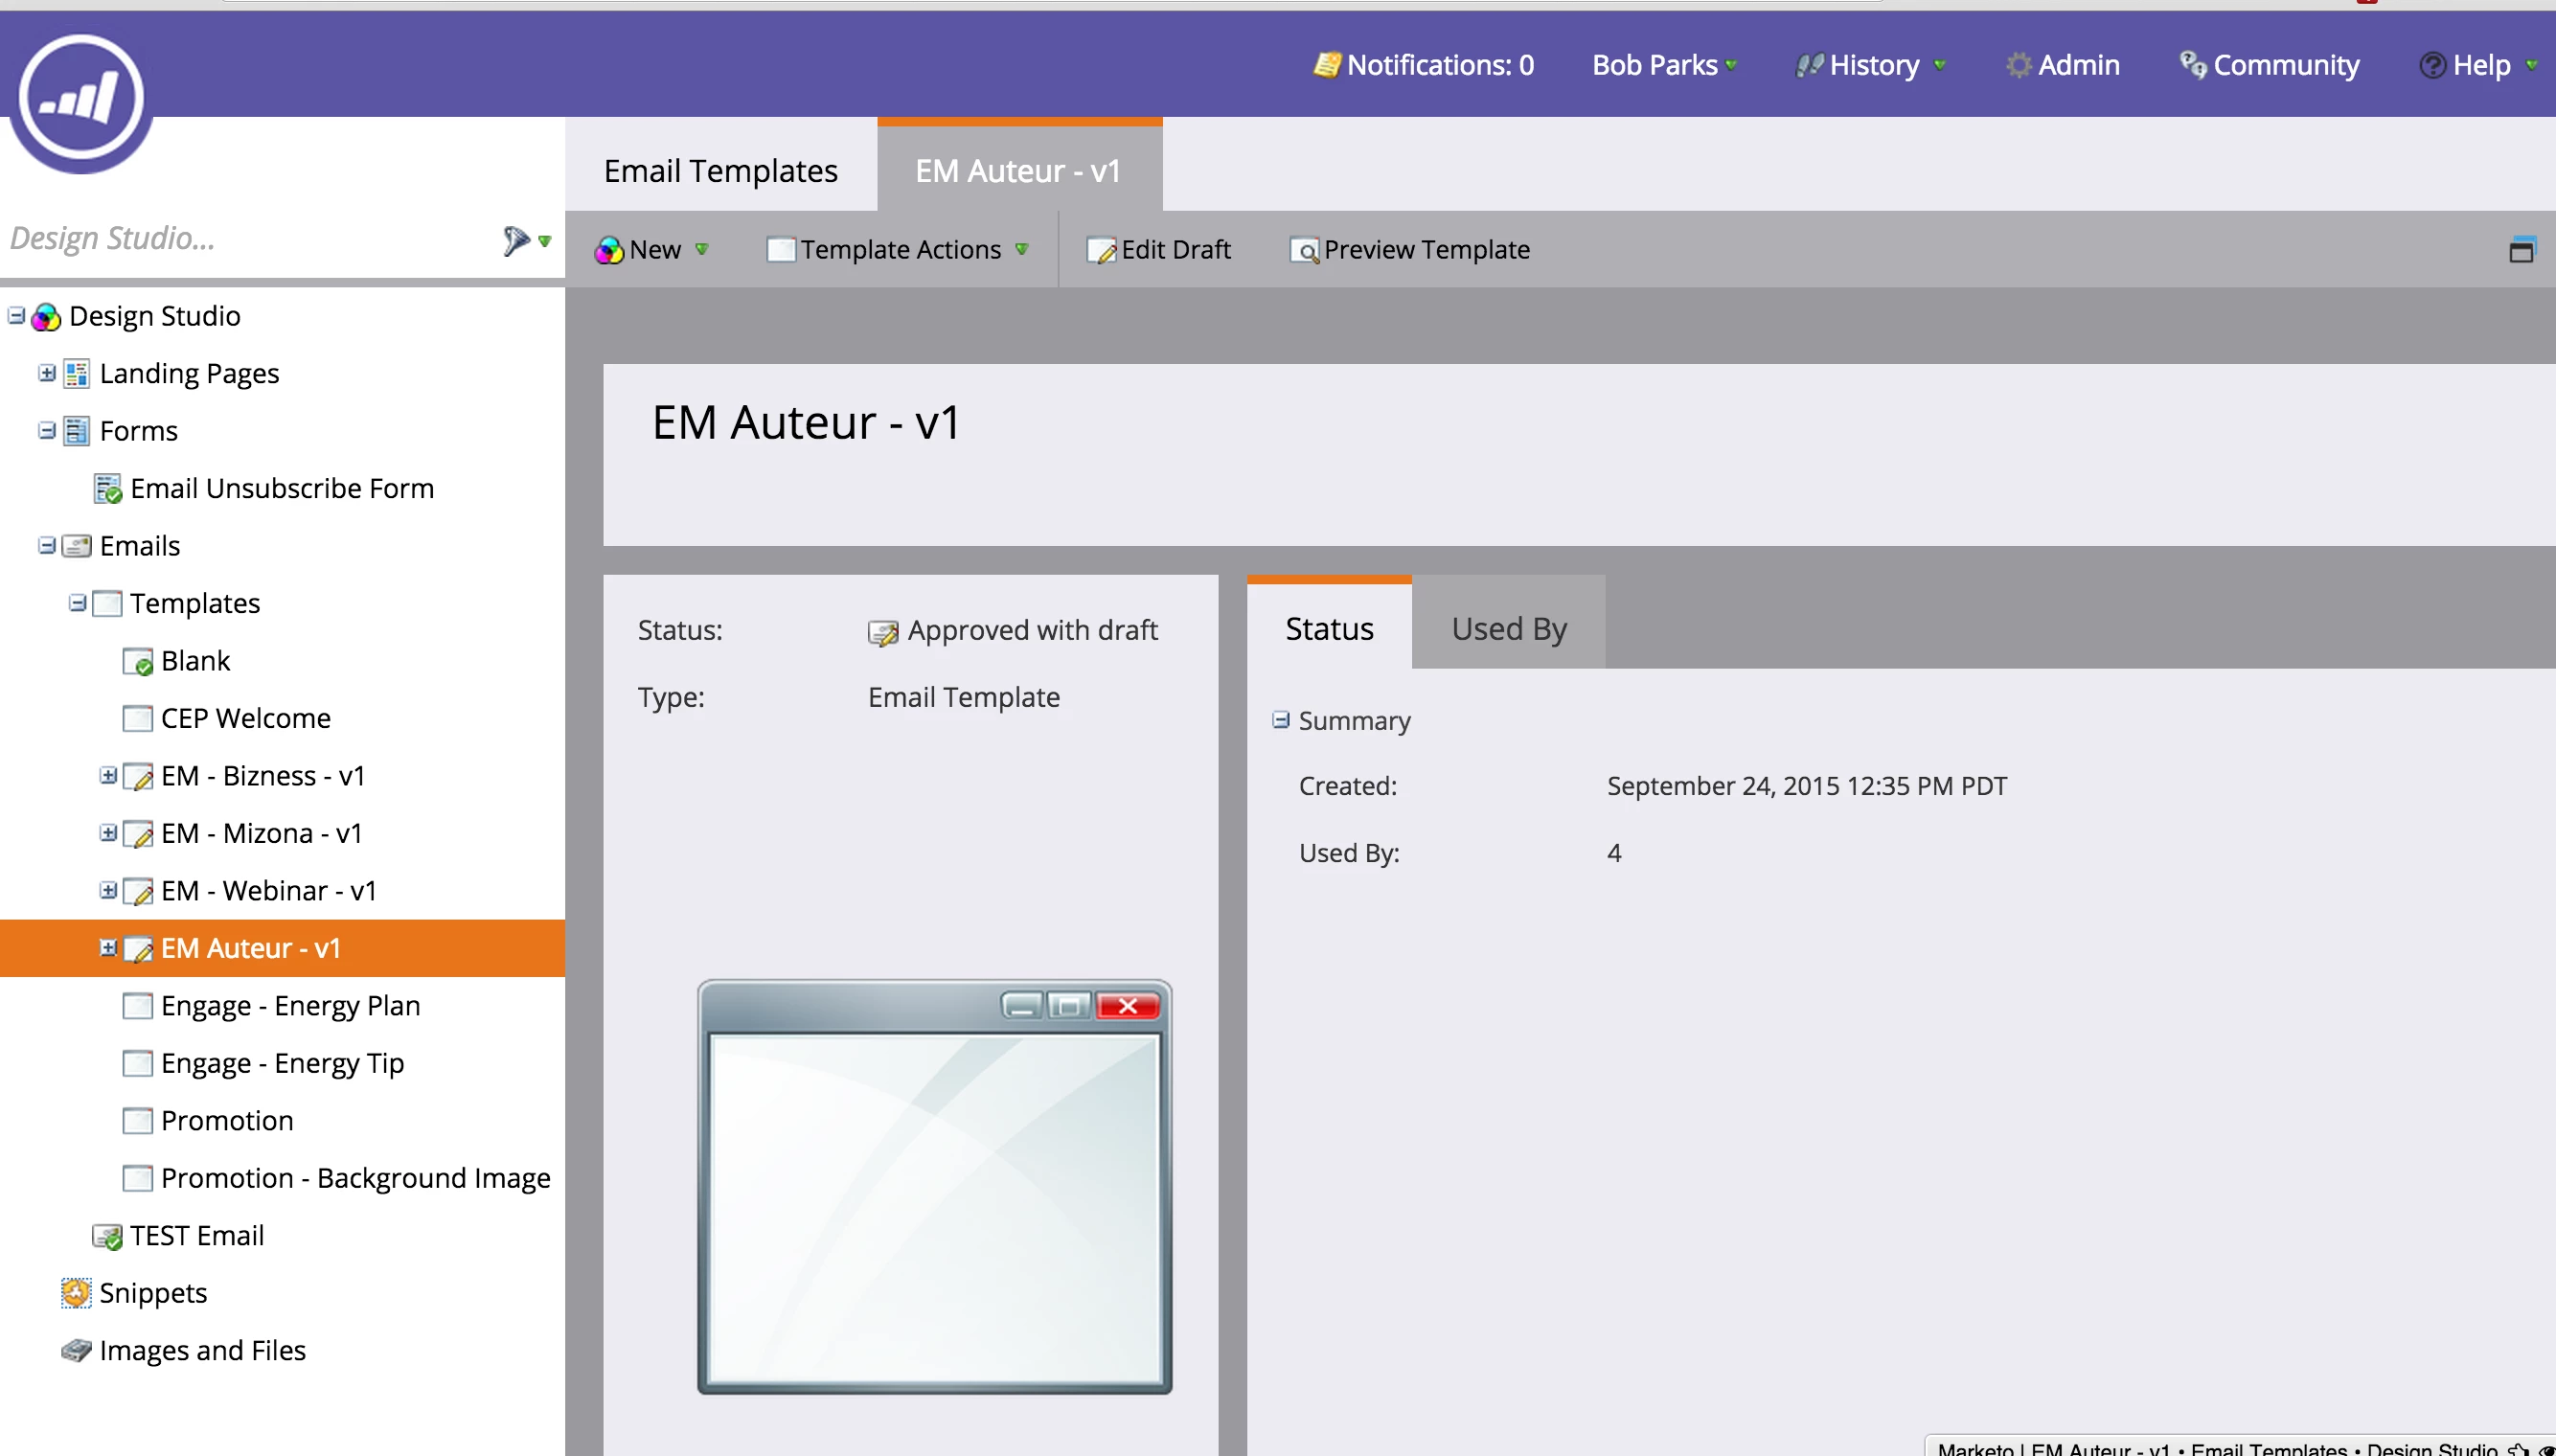
Task: Switch to the Used By tab
Action: [1508, 629]
